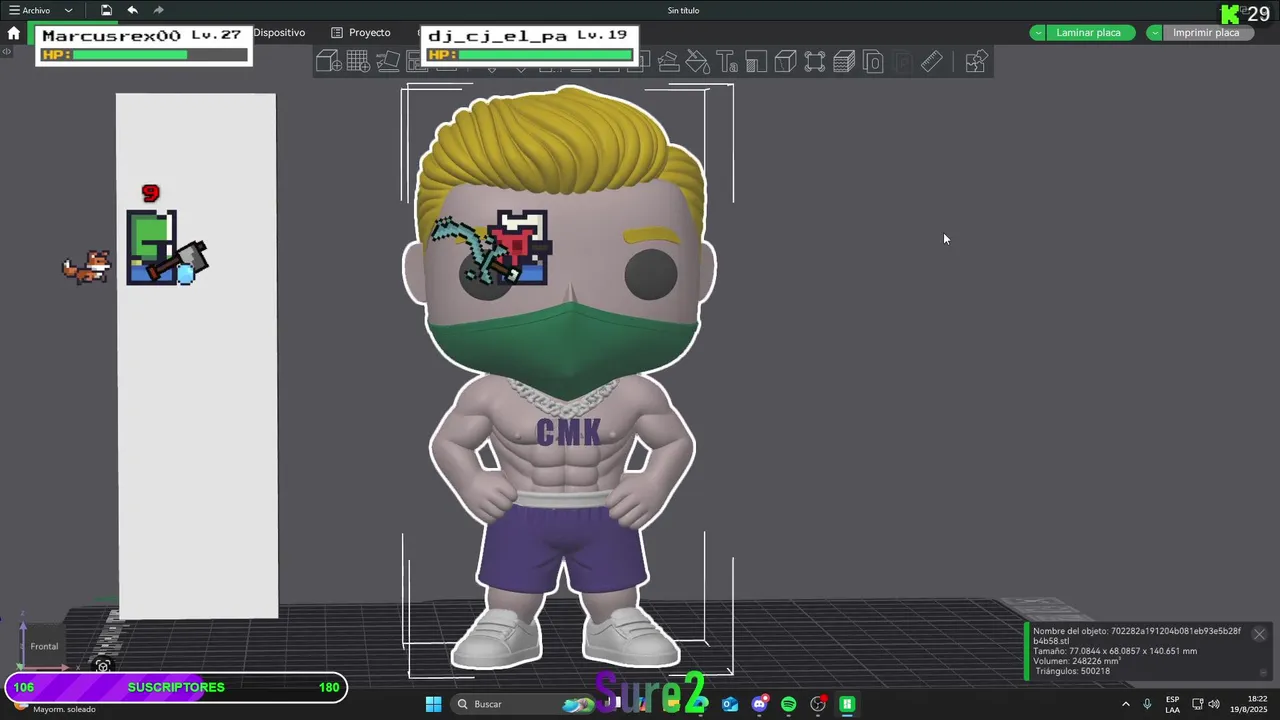The image size is (1280, 720).
Task: Open Outlook from the taskbar
Action: (730, 704)
